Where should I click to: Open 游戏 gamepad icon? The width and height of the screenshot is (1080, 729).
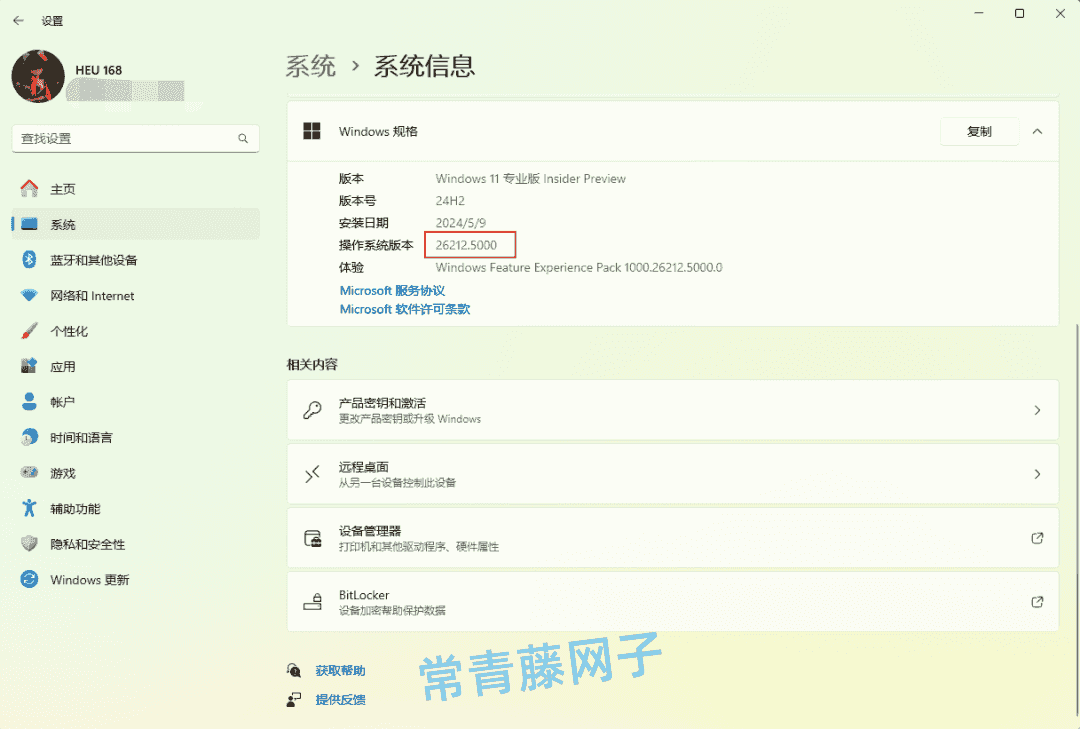click(x=29, y=473)
